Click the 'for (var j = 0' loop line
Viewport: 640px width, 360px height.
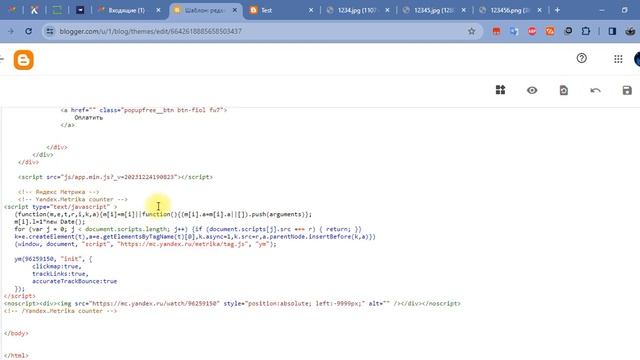[188, 229]
